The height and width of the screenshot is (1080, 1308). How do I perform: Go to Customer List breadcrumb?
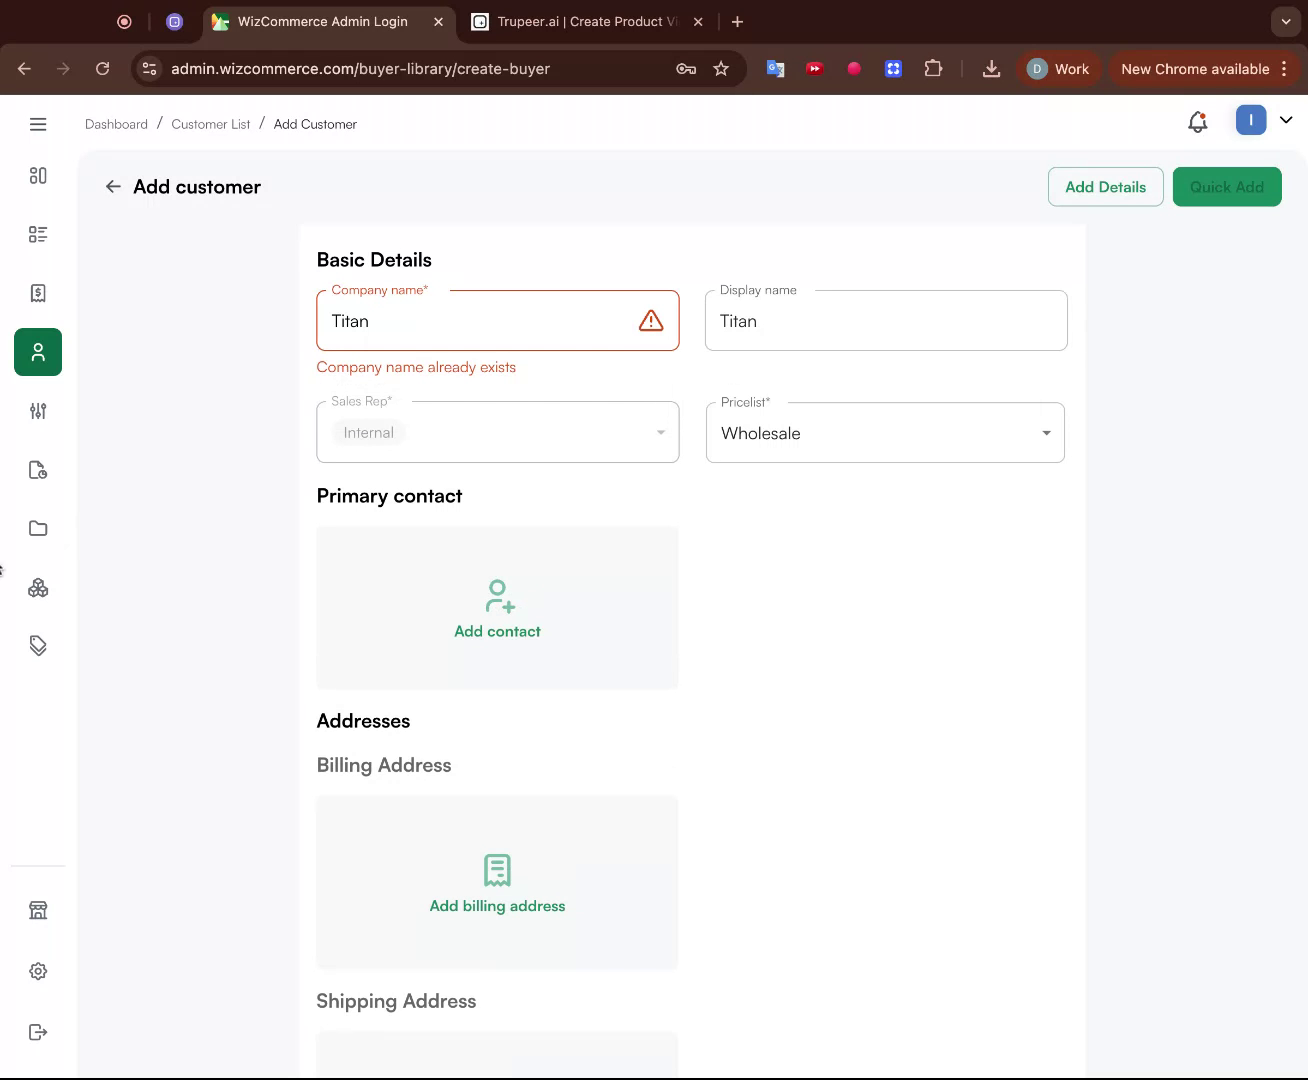click(211, 124)
